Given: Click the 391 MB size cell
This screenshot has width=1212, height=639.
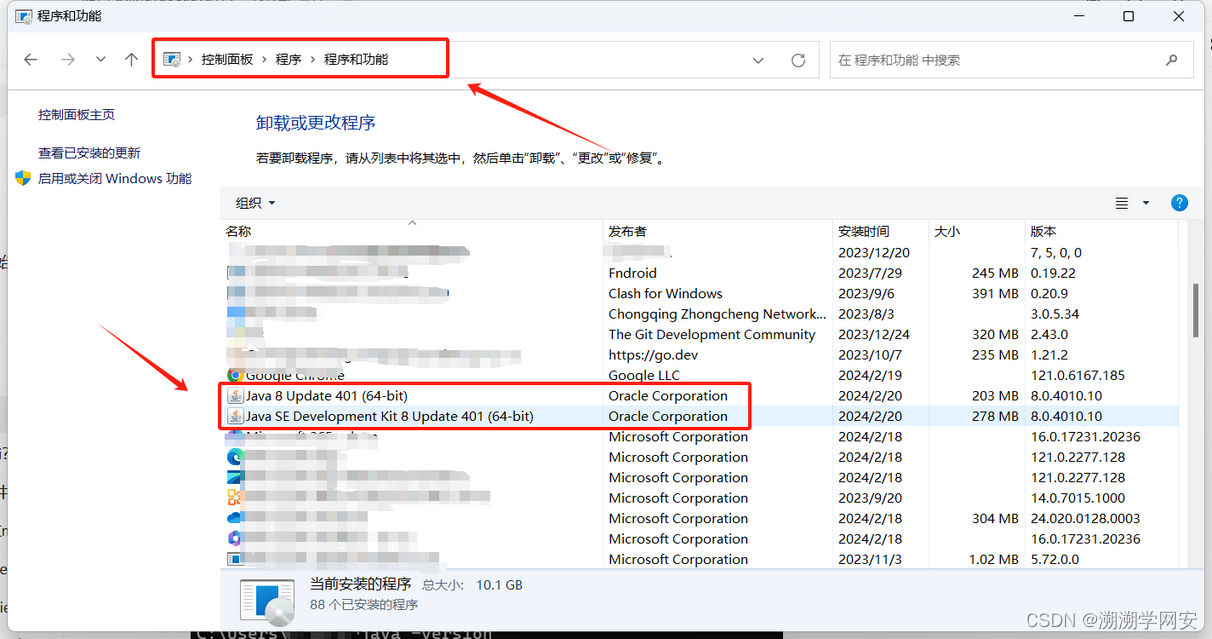Looking at the screenshot, I should click(x=995, y=294).
